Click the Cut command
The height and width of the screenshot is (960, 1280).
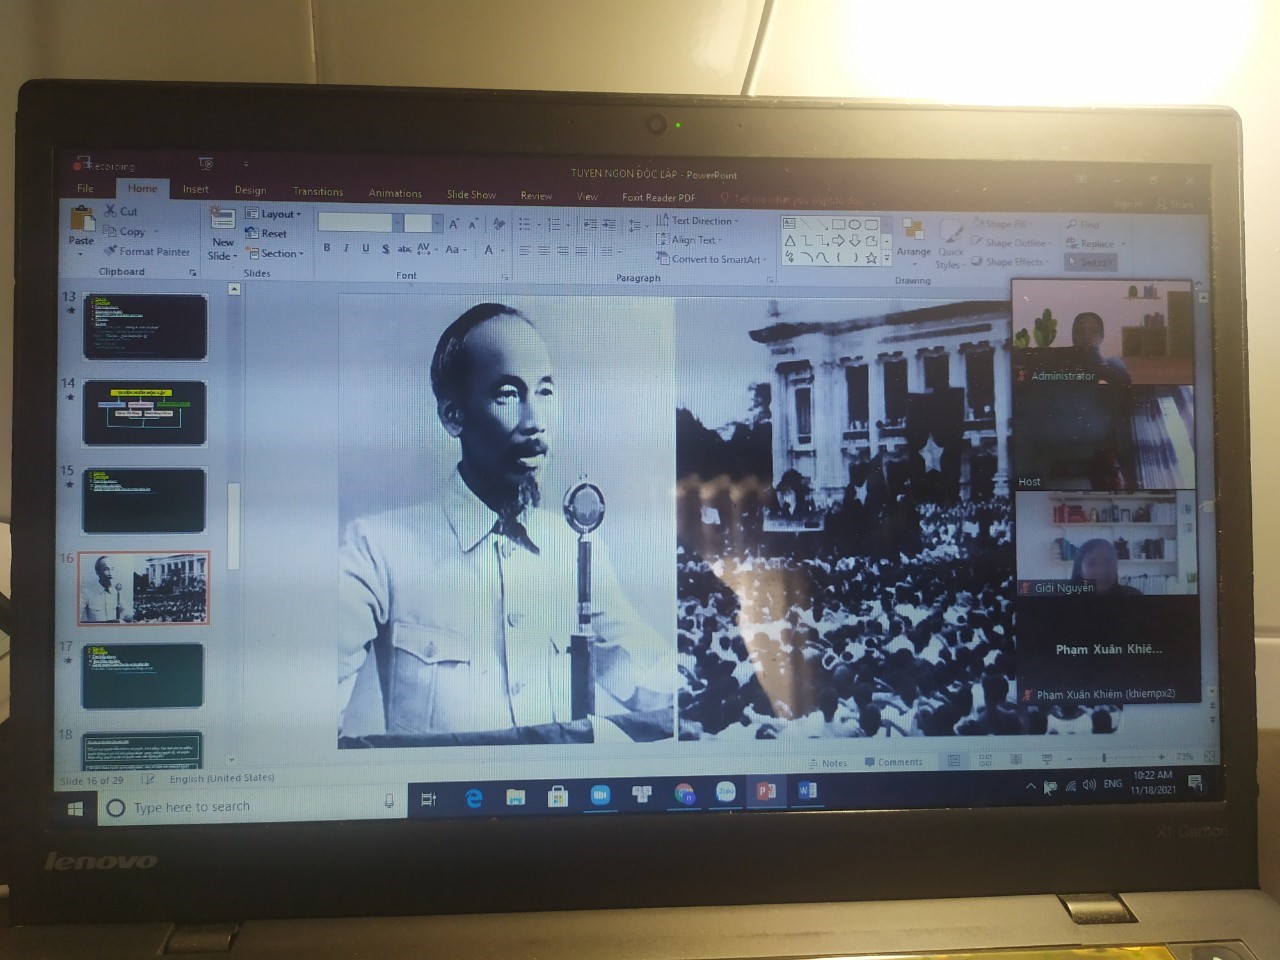pos(121,211)
